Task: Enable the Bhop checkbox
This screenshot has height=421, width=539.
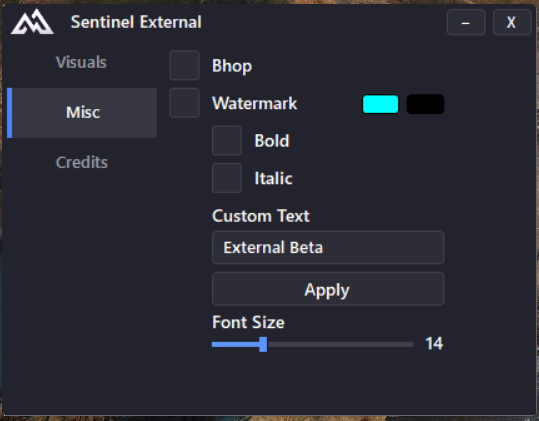Action: tap(184, 65)
